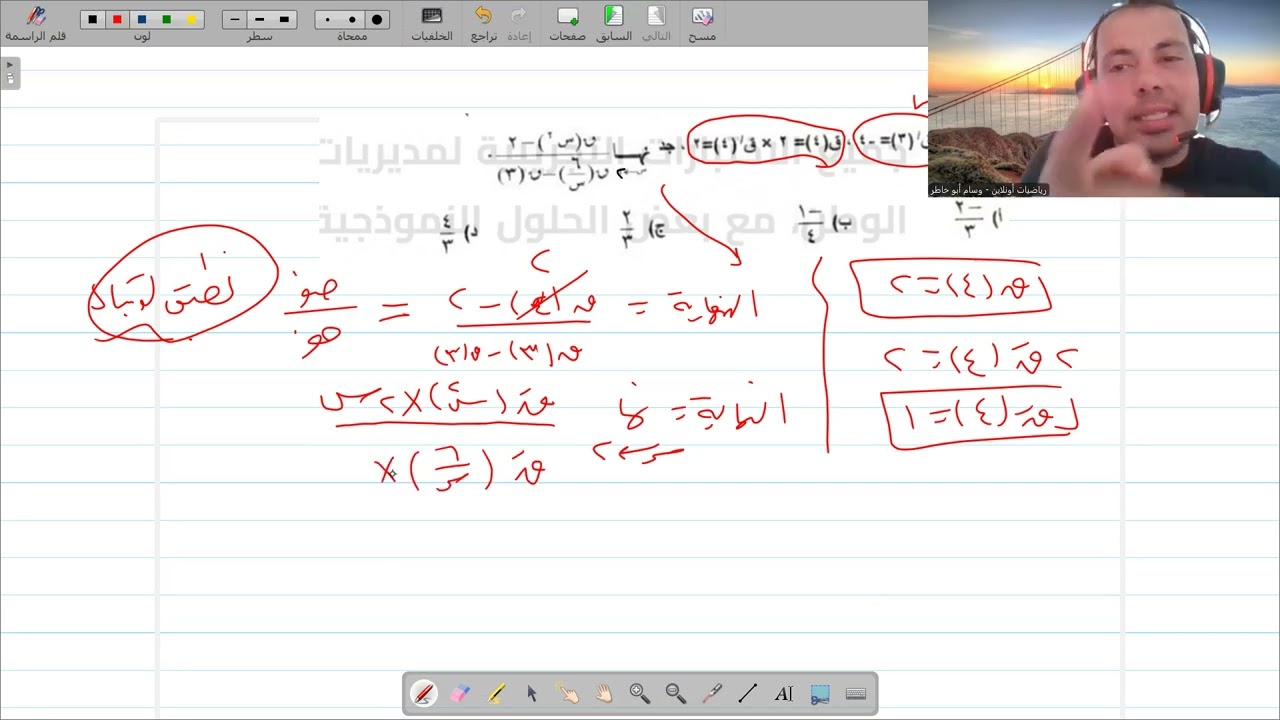Expand the left side panel handle
1280x720 pixels.
pos(10,73)
